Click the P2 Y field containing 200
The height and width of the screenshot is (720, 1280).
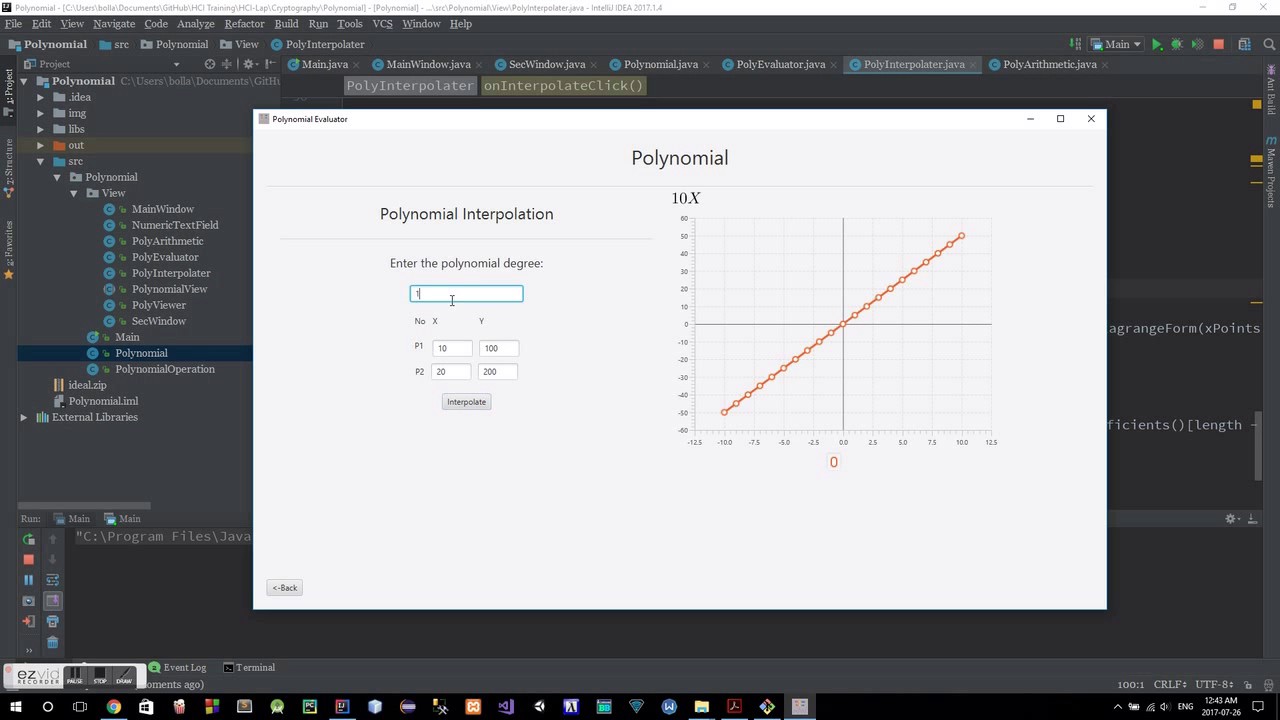coord(498,372)
